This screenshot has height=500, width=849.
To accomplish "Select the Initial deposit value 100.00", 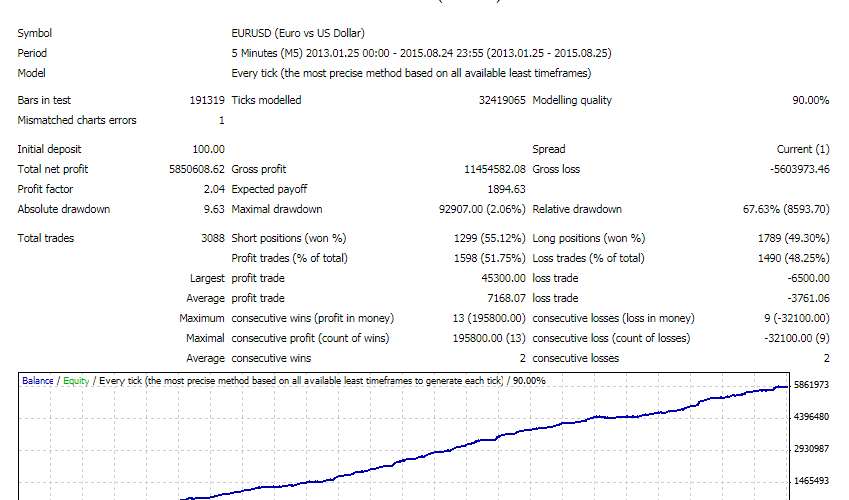I will [208, 149].
